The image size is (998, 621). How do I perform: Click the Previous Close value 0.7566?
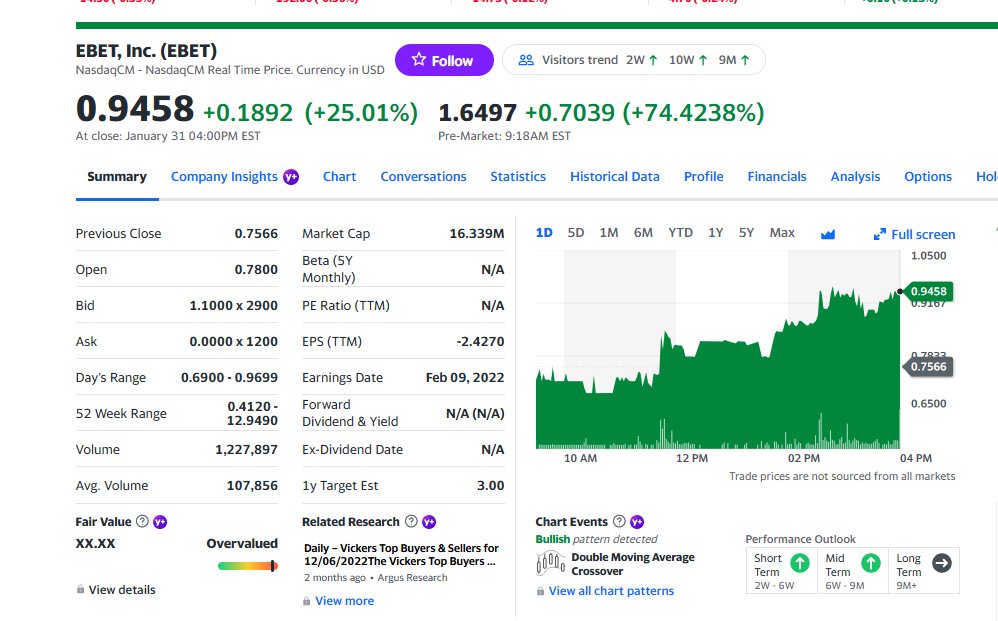point(256,234)
